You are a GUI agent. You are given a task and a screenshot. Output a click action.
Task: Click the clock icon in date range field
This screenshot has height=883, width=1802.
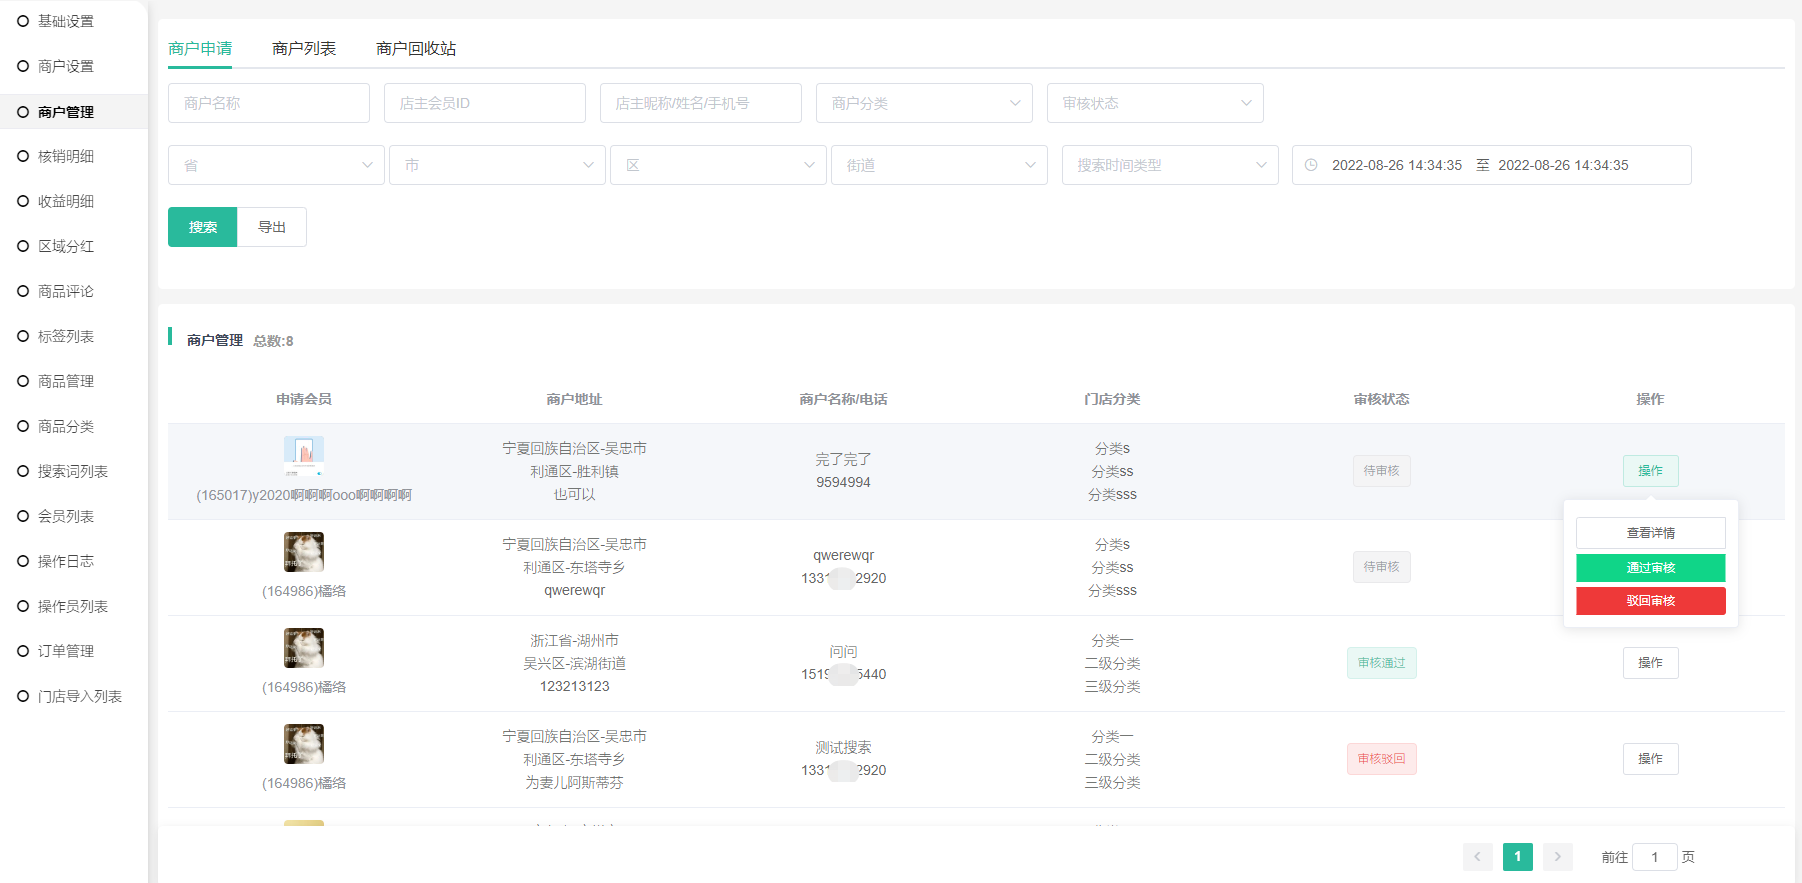[1311, 165]
